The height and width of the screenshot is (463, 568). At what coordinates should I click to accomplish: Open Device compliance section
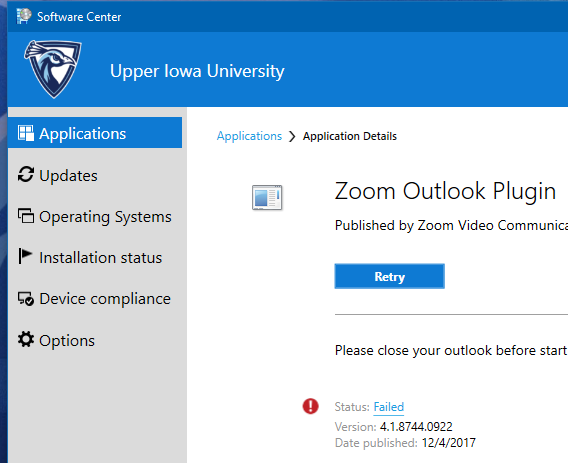click(95, 299)
